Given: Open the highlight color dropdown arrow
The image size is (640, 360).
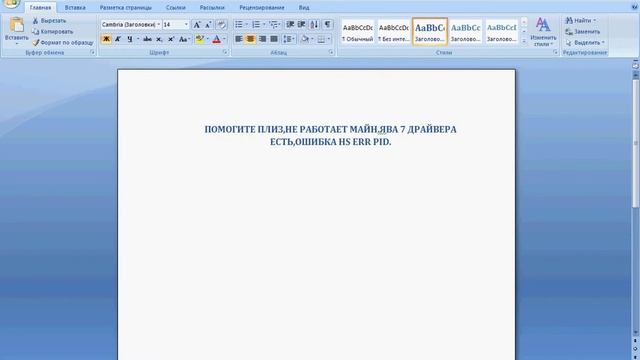Looking at the screenshot, I should tap(207, 39).
